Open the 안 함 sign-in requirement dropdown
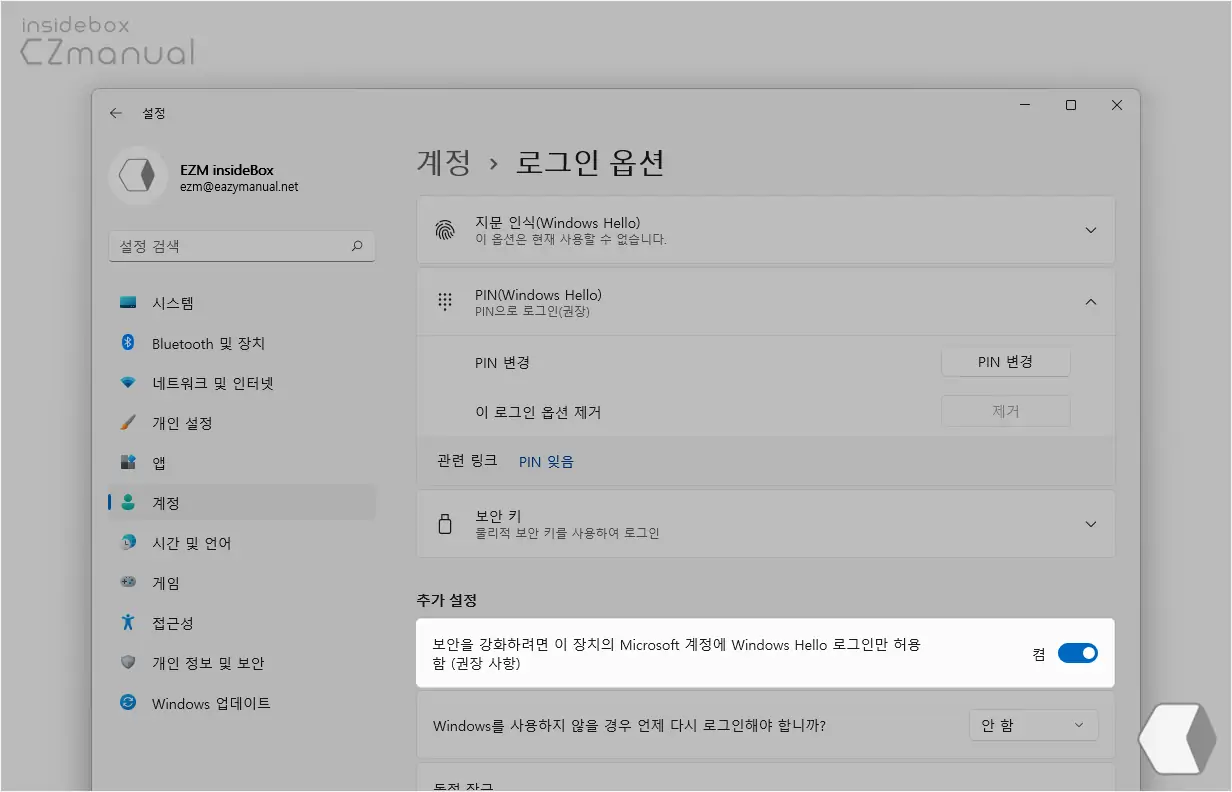 coord(1034,725)
